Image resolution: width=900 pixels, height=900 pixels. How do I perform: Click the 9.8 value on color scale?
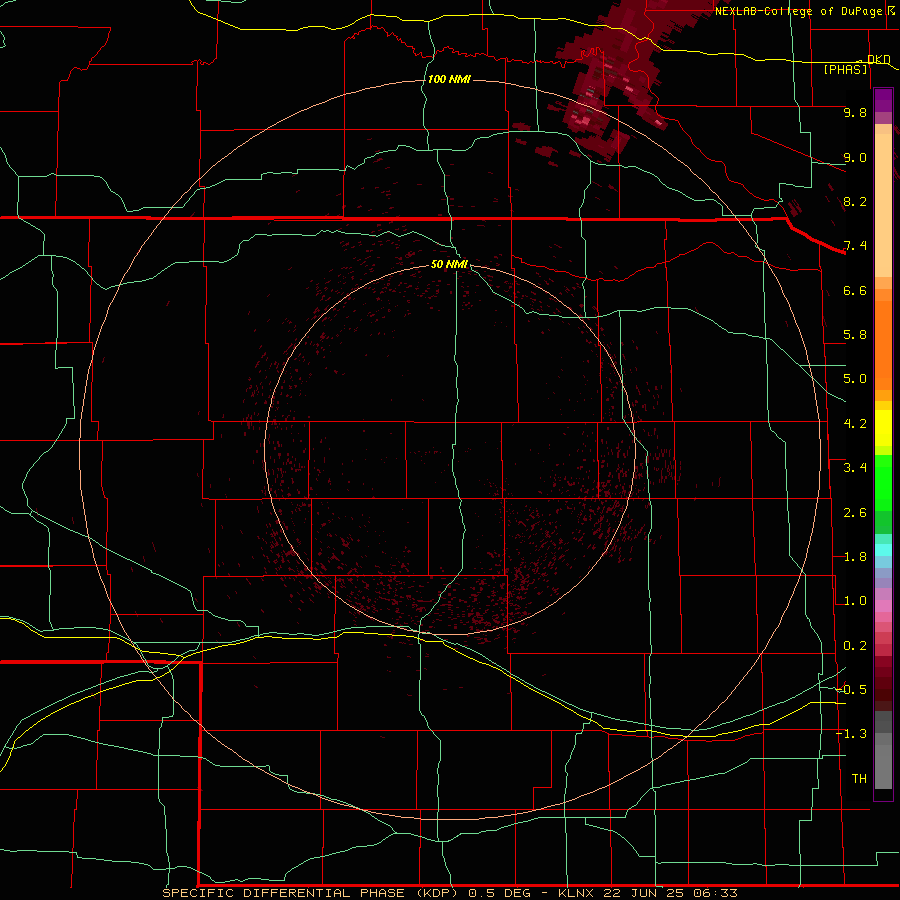pyautogui.click(x=855, y=112)
